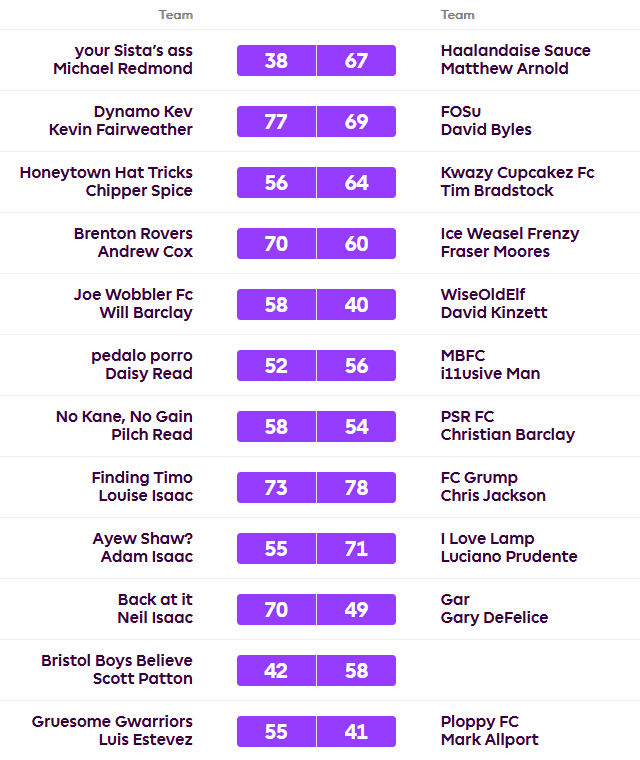Open the WiseOldElf team link
640x760 pixels.
[x=483, y=295]
